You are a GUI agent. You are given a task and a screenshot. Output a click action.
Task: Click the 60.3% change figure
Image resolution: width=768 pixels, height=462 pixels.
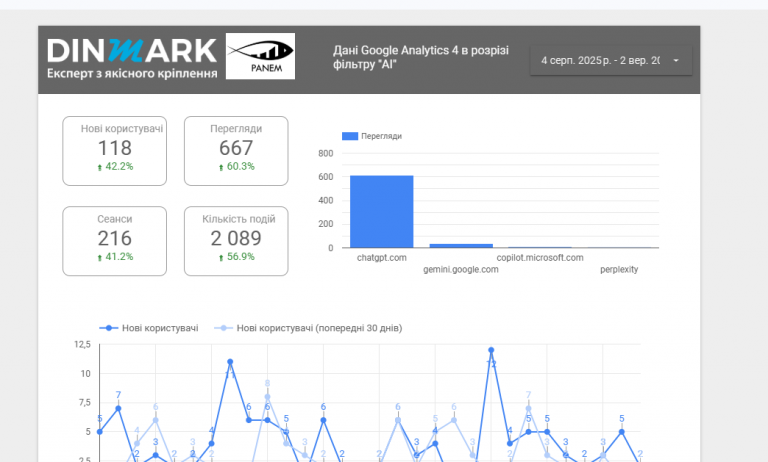(240, 167)
